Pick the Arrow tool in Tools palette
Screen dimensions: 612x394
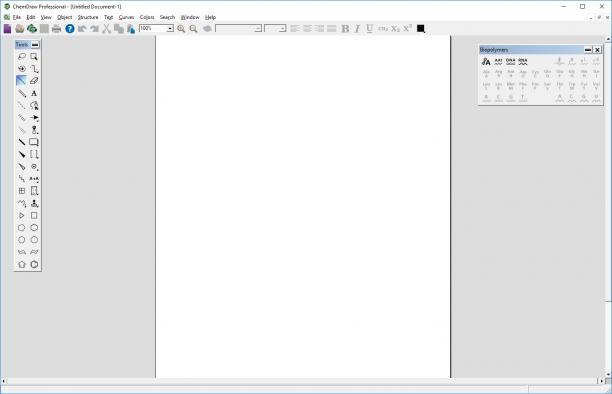click(34, 118)
